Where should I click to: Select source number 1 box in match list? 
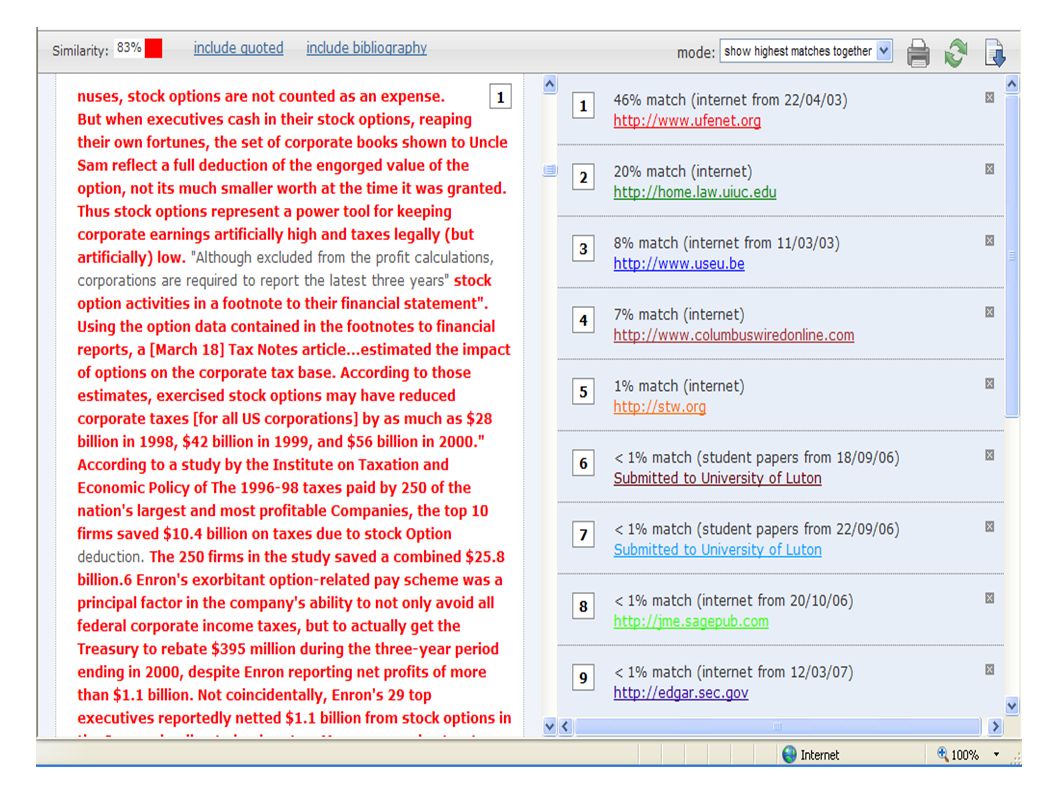[x=583, y=106]
